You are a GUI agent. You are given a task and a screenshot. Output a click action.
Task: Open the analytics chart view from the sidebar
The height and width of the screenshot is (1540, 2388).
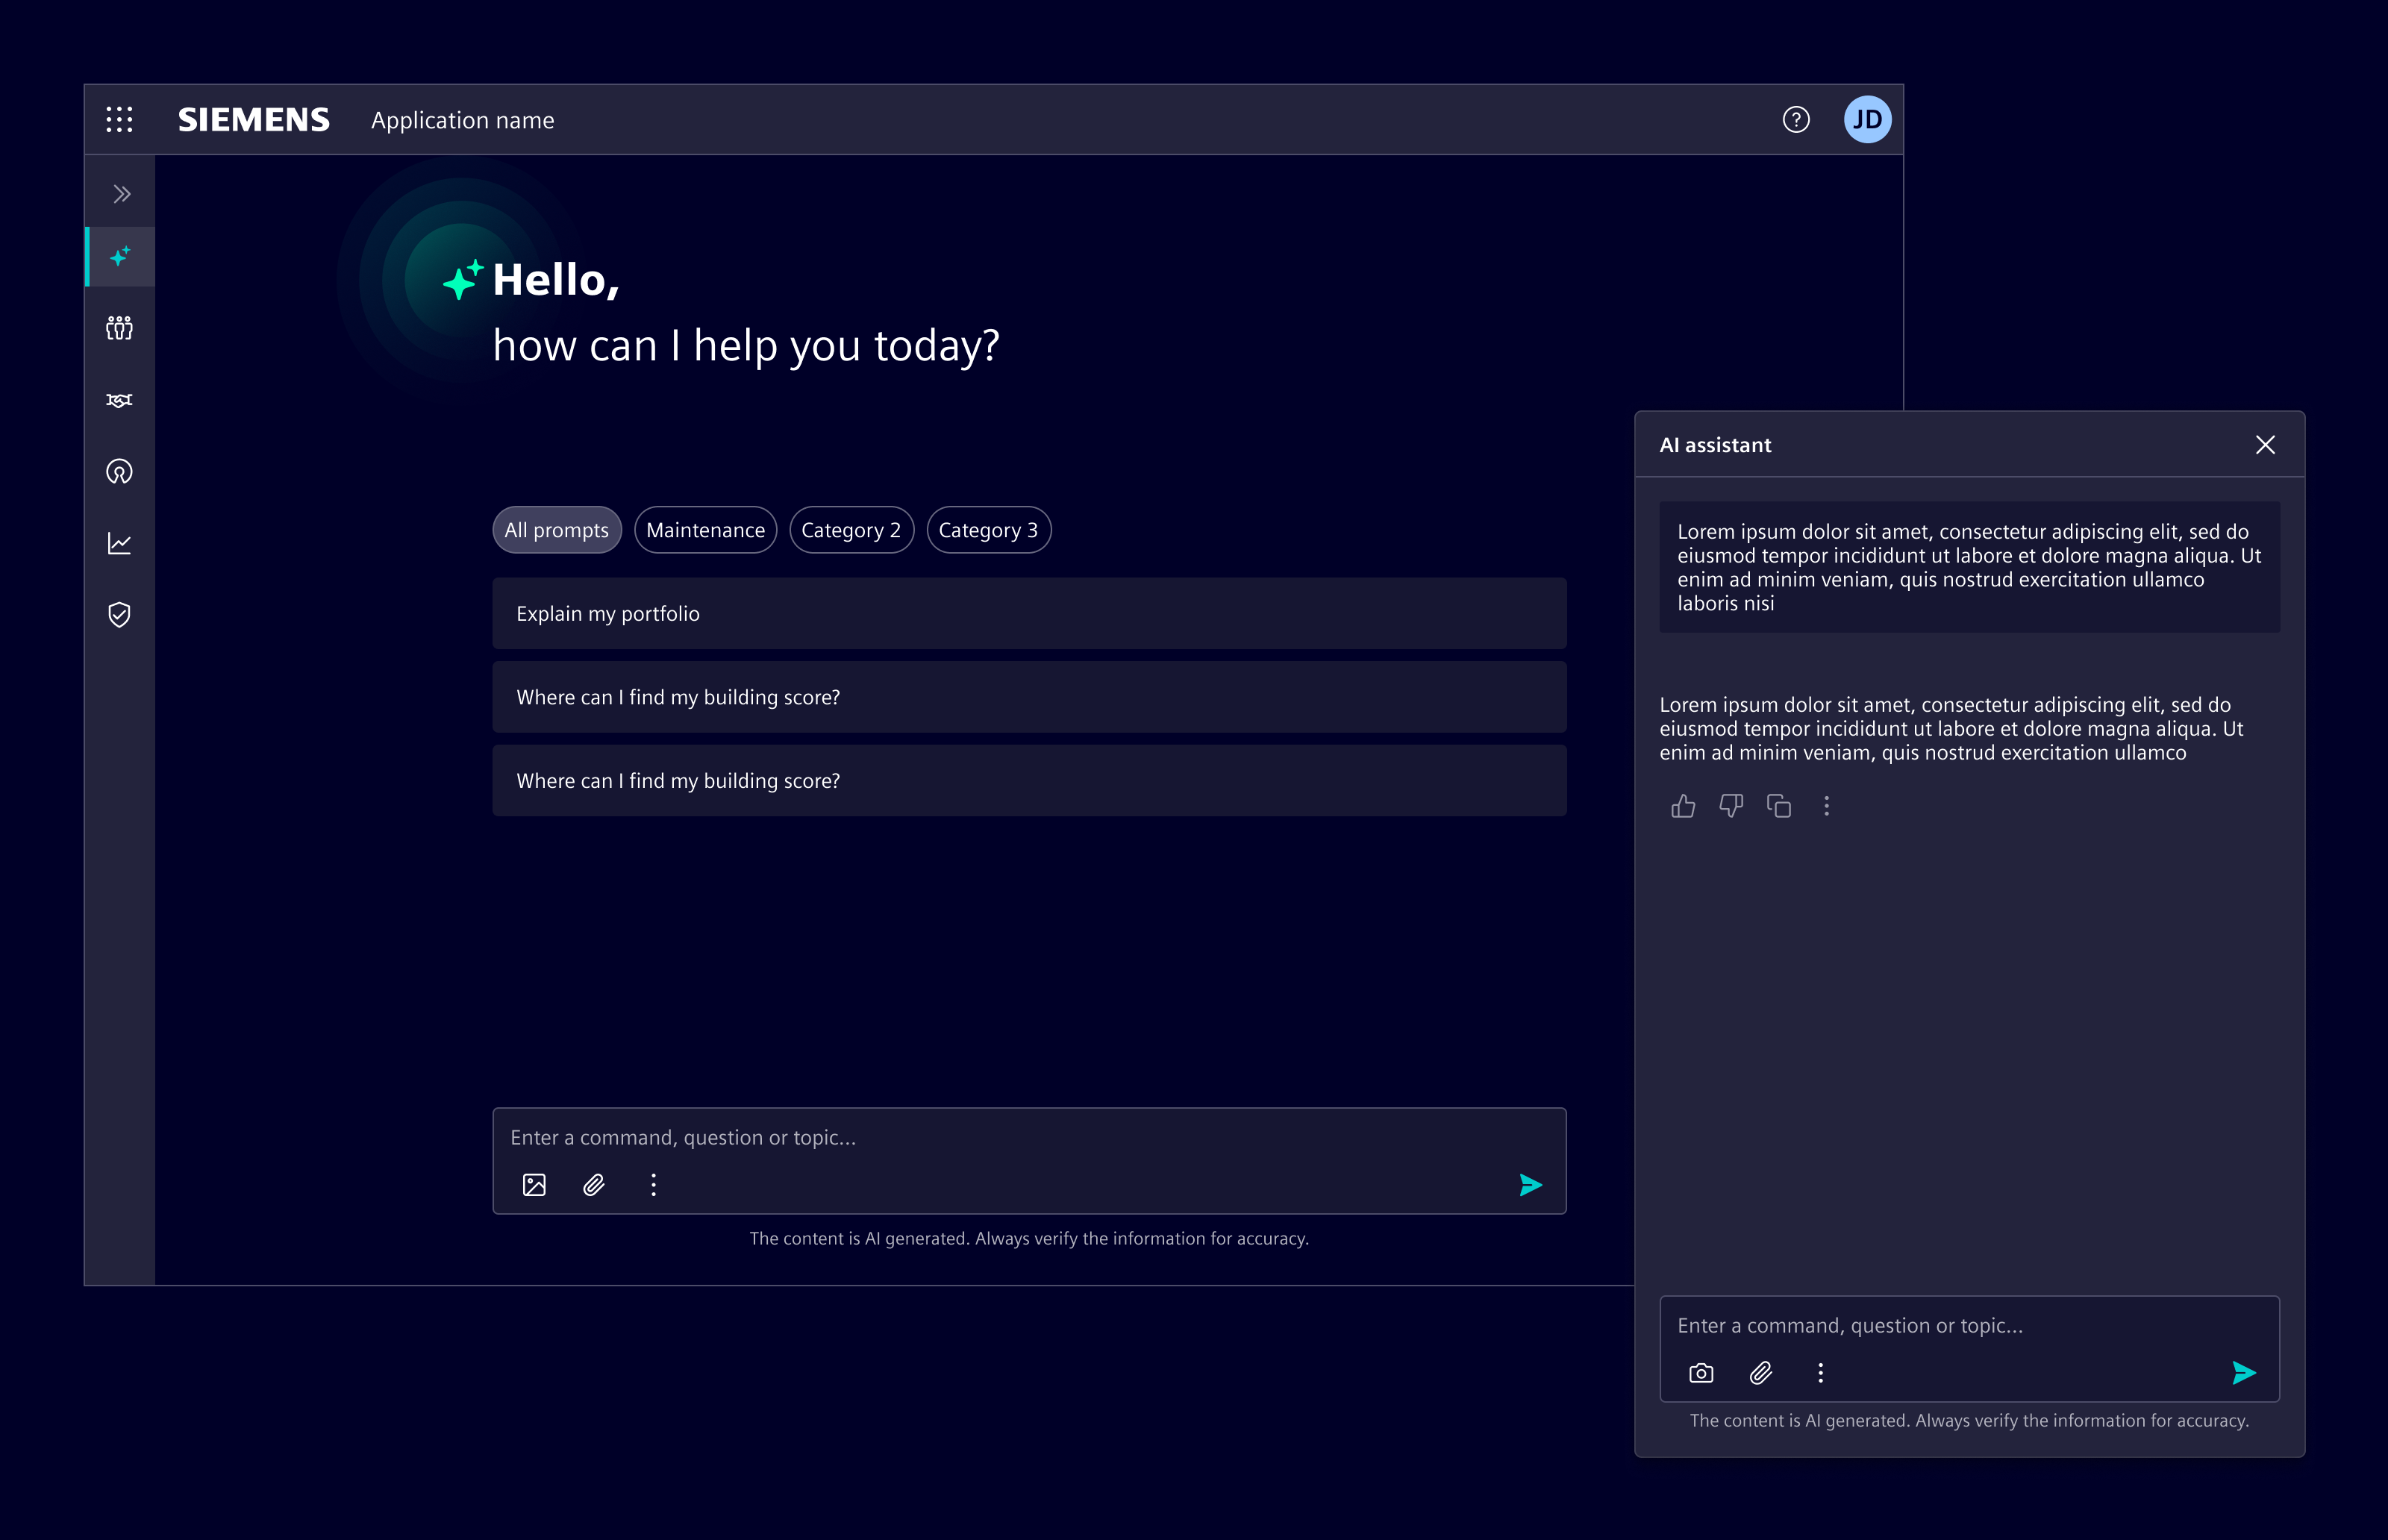[119, 543]
